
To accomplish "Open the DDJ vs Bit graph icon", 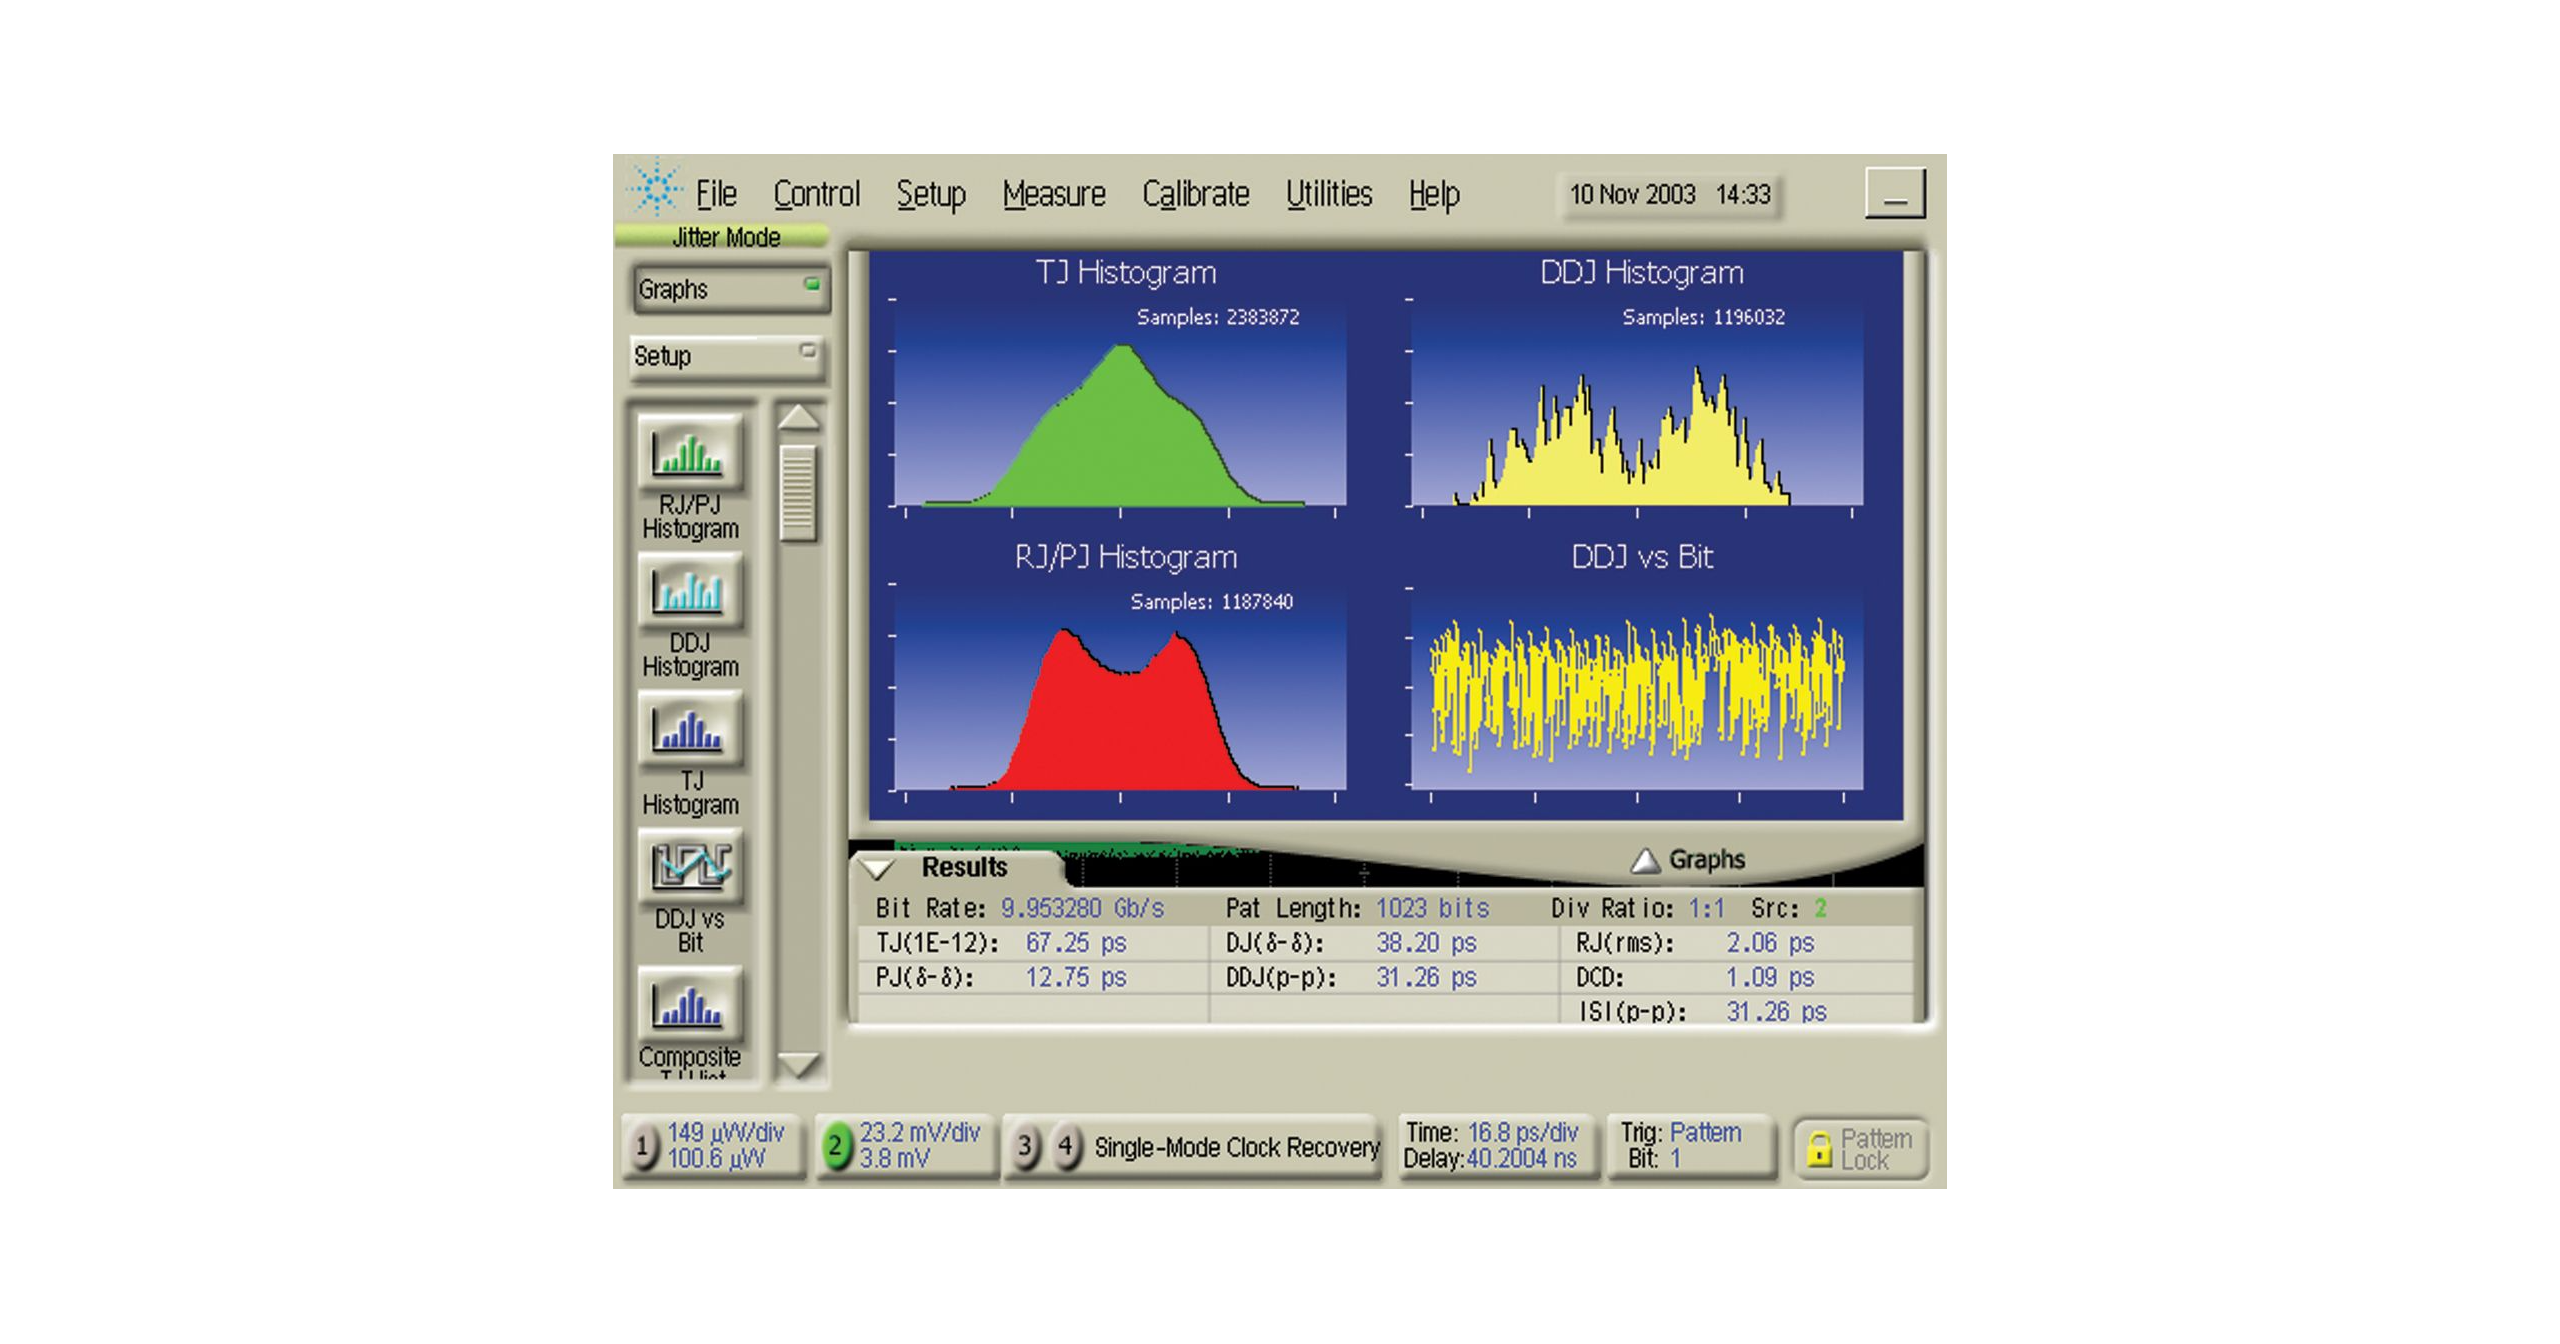I will pyautogui.click(x=689, y=866).
